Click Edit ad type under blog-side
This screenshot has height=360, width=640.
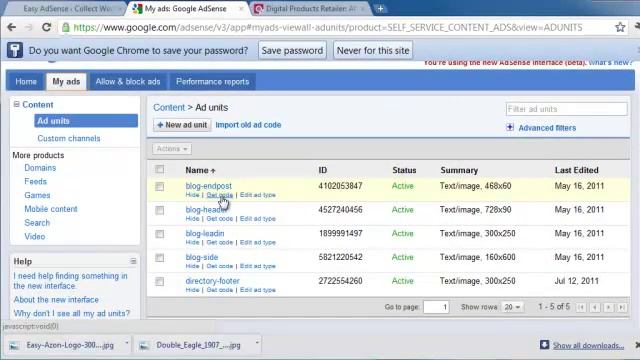pos(258,266)
